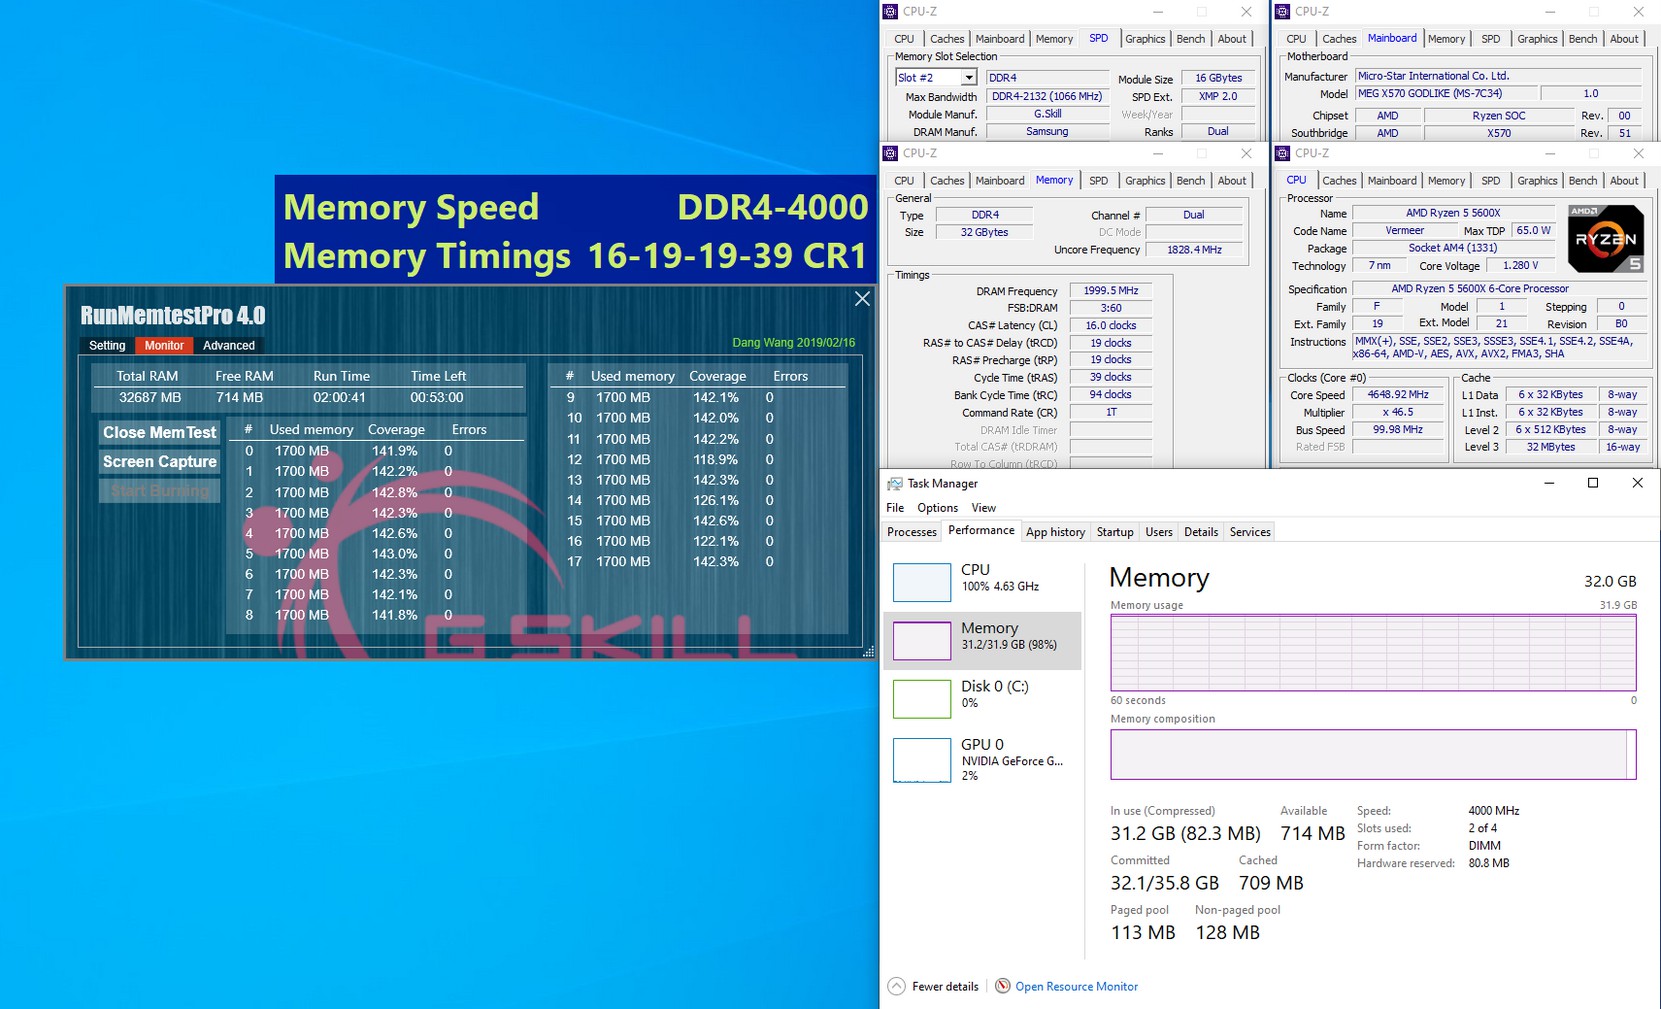Switch to Processes tab in Task Manager
This screenshot has height=1009, width=1661.
point(912,532)
